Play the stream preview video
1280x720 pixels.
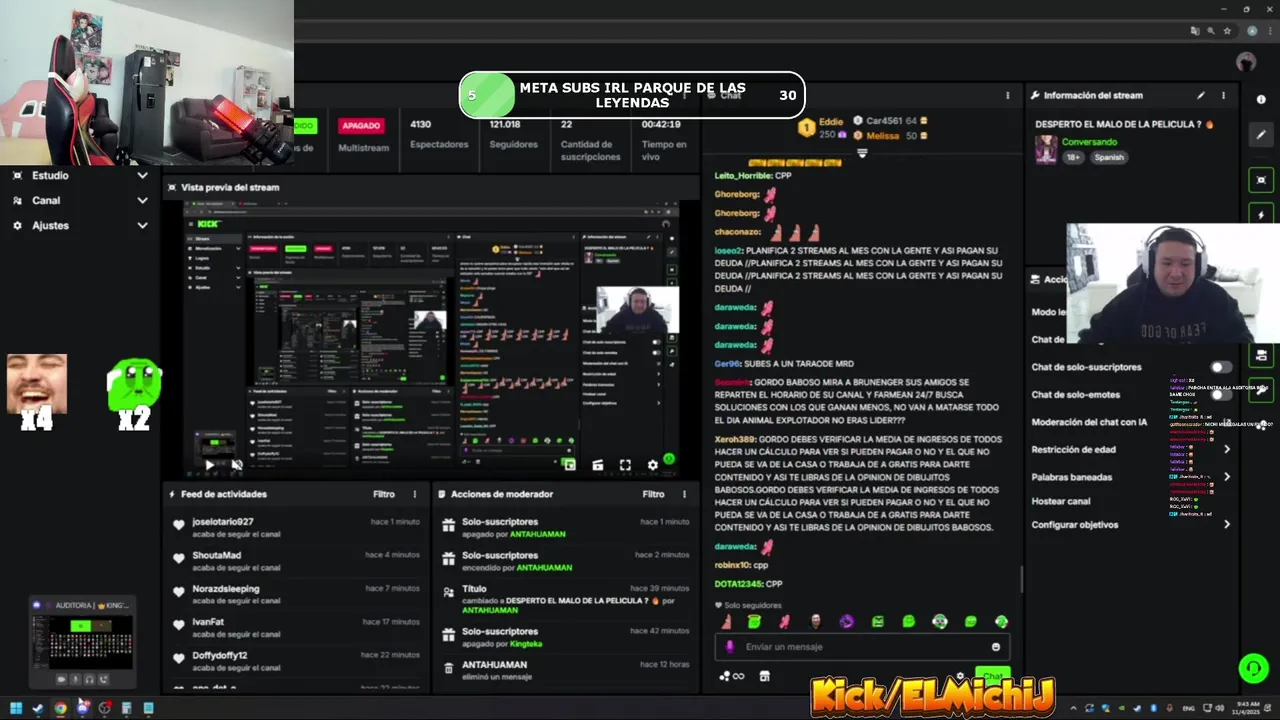click(209, 465)
